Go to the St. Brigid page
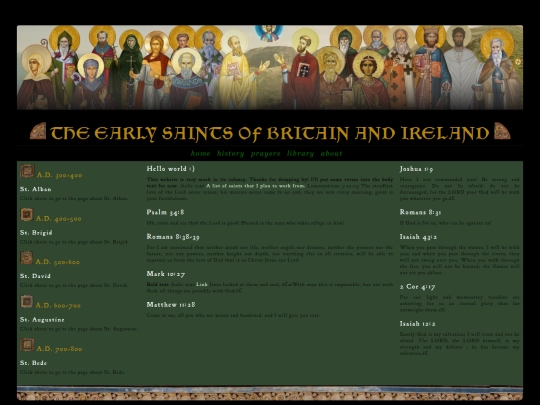The image size is (540, 405). (x=36, y=232)
